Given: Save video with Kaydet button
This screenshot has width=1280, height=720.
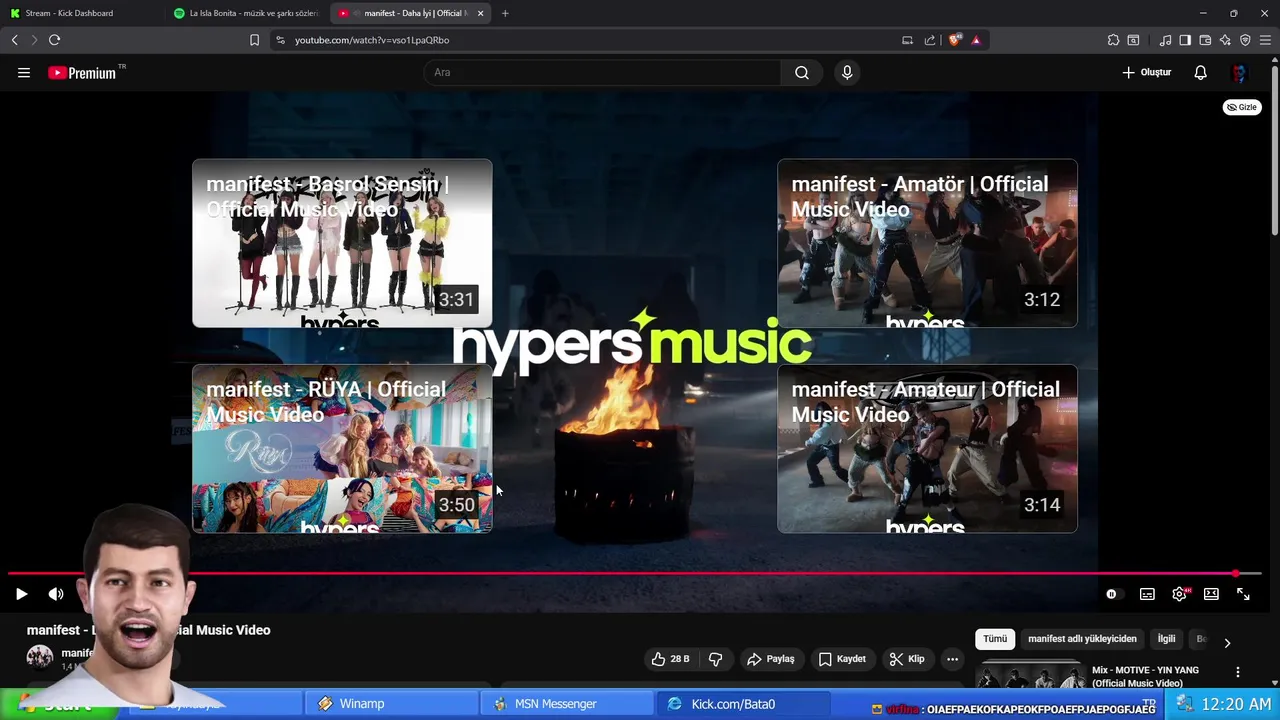Looking at the screenshot, I should [x=842, y=659].
